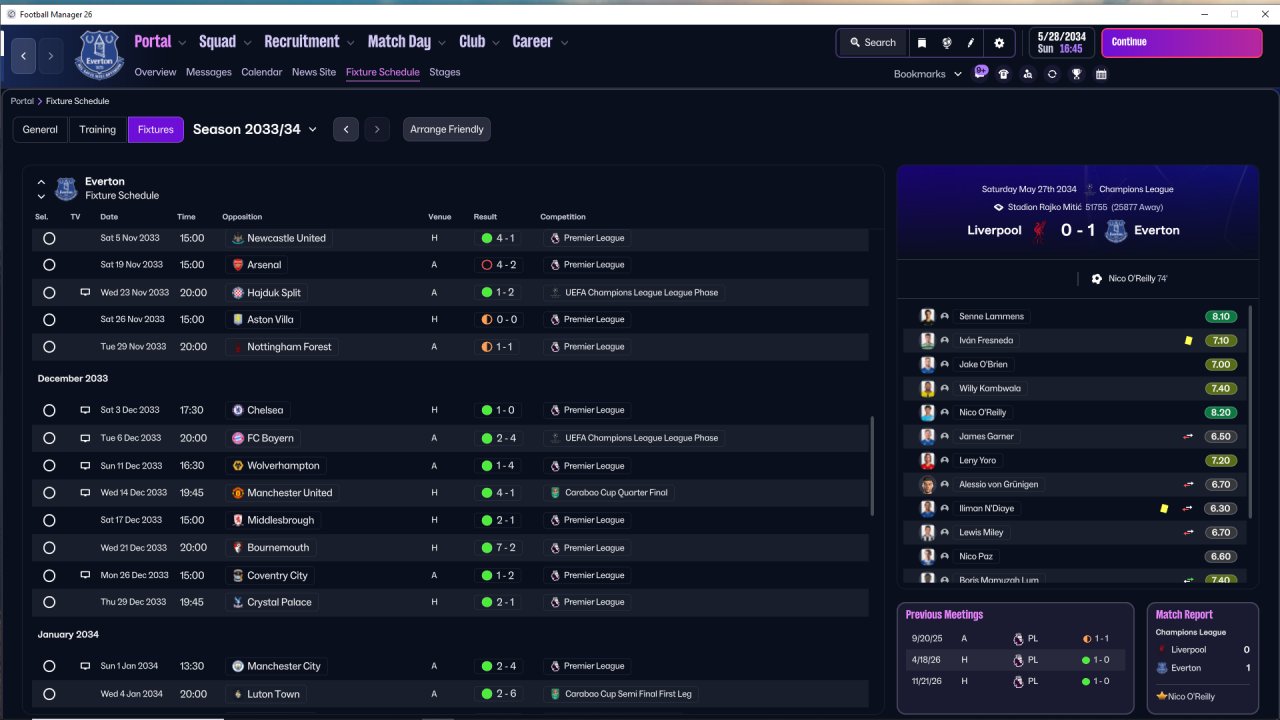Click Manchester United badge in fixtures
This screenshot has height=720, width=1280.
[237, 493]
